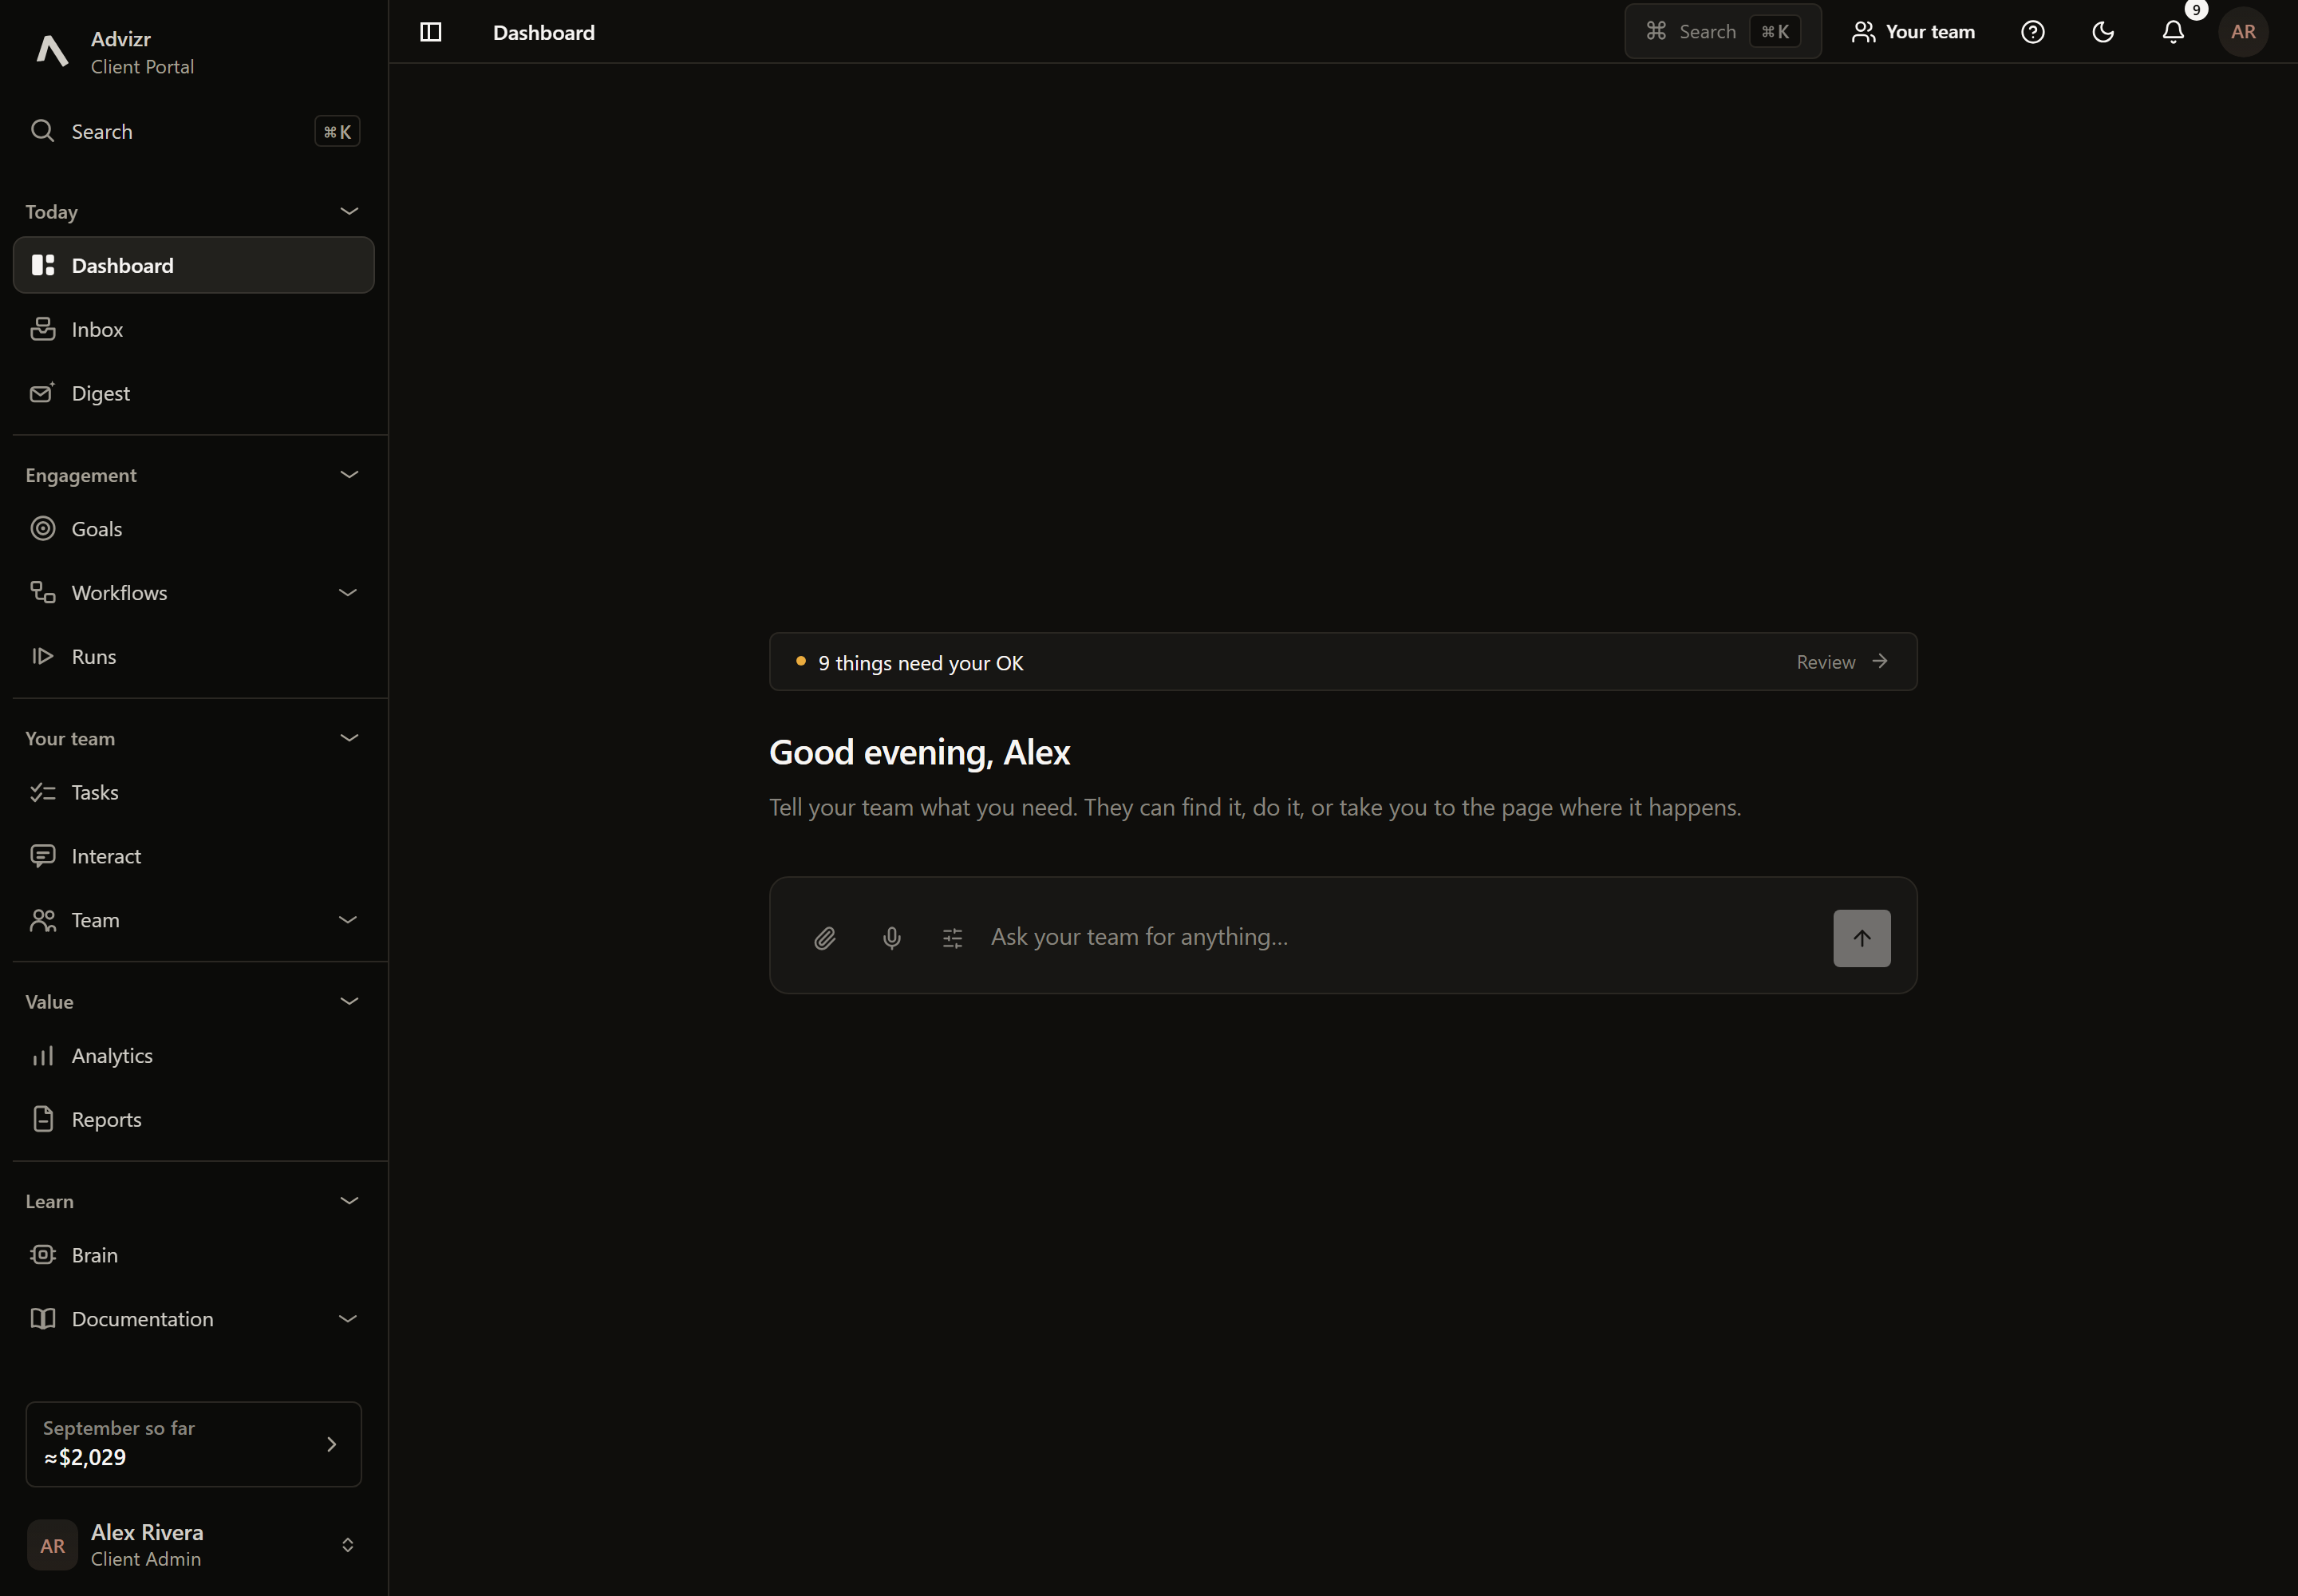Screen dimensions: 2298x1596
Task: Click the sidebar ⌘K shortcut badge
Action: point(337,131)
